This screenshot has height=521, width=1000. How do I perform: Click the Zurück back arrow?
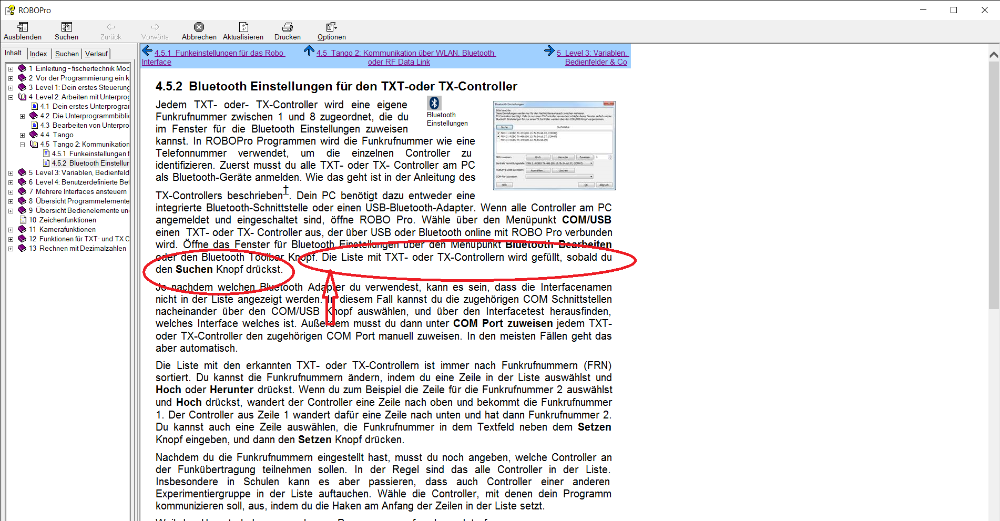pos(110,27)
